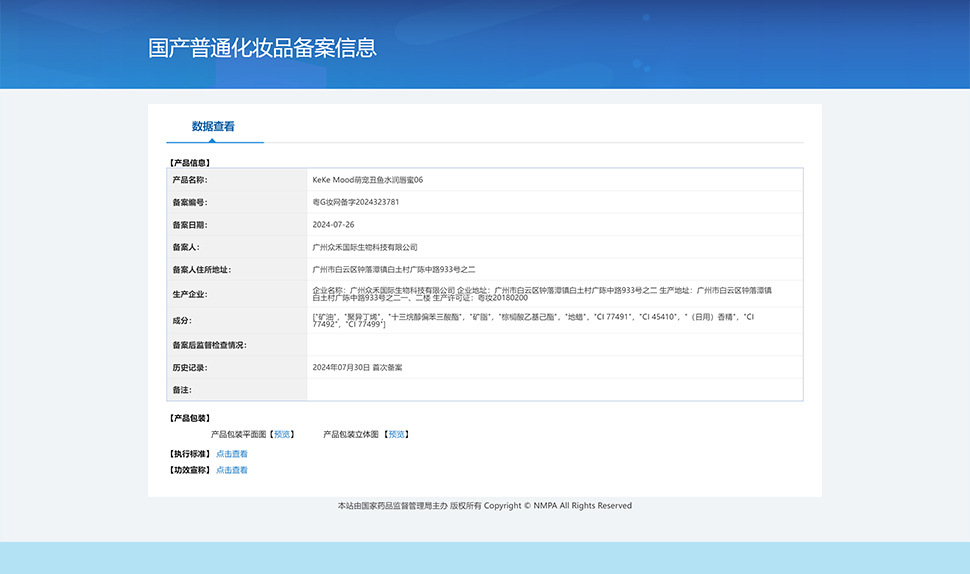The height and width of the screenshot is (574, 970).
Task: Click the 备案人住所地址 row label
Action: coord(202,270)
